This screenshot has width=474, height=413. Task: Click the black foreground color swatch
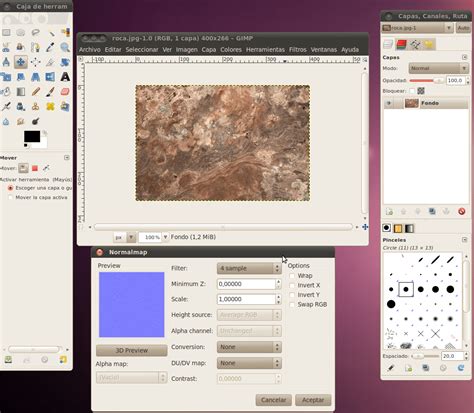tap(32, 136)
